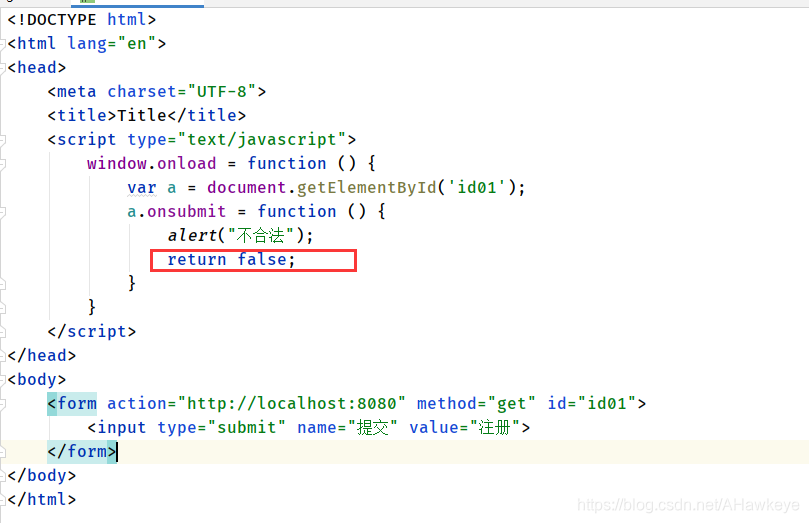Click the name="提交" attribute
This screenshot has height=523, width=809.
tap(347, 428)
